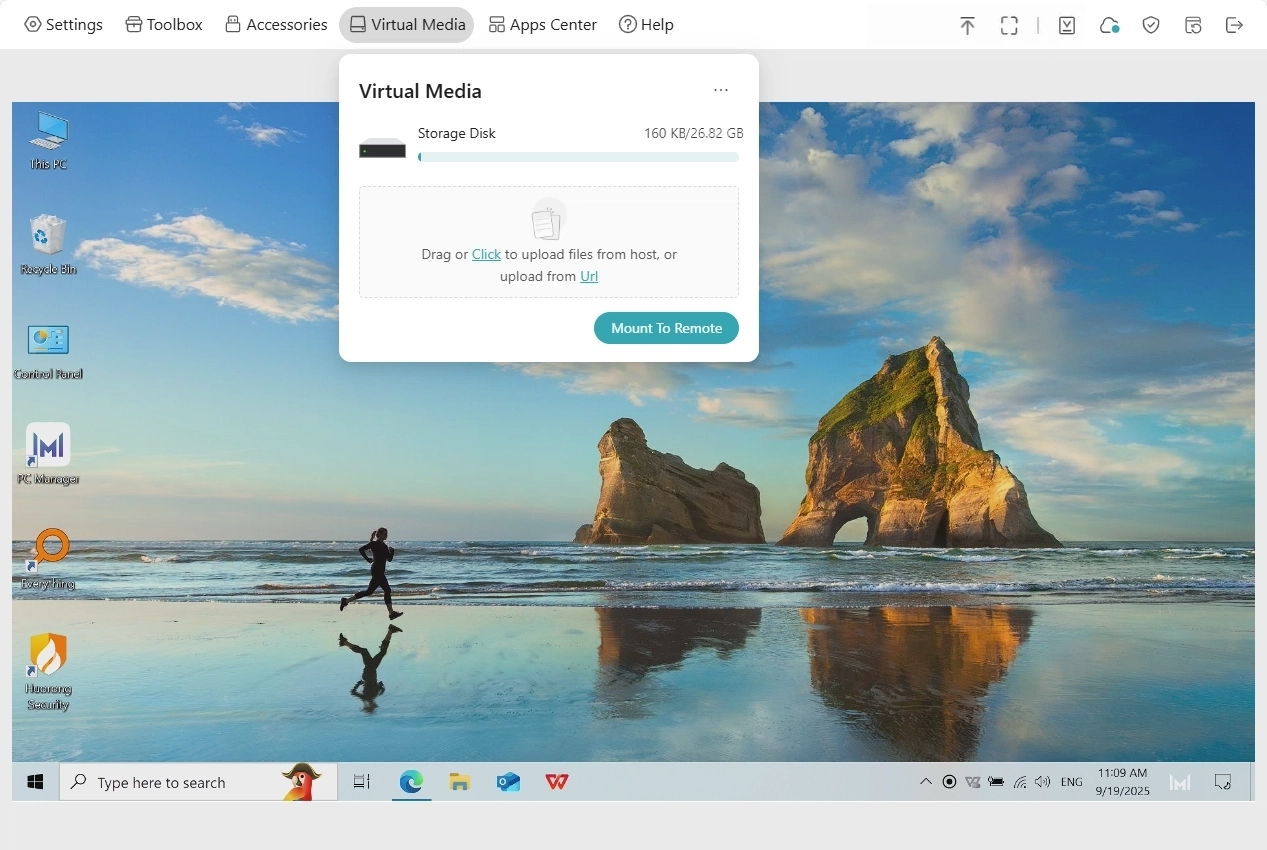This screenshot has width=1267, height=850.
Task: Click the window restore history icon
Action: pyautogui.click(x=1193, y=26)
